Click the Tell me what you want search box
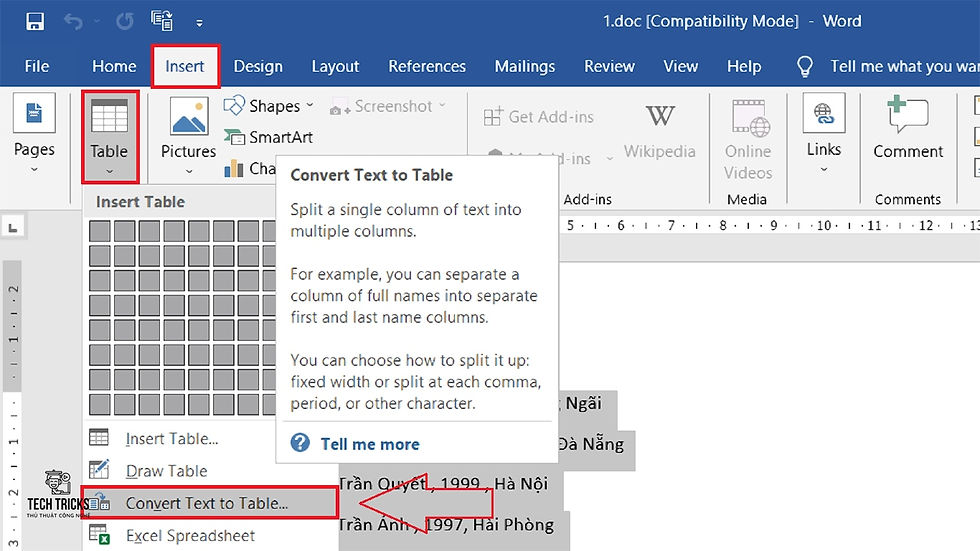Viewport: 980px width, 551px height. pos(904,66)
